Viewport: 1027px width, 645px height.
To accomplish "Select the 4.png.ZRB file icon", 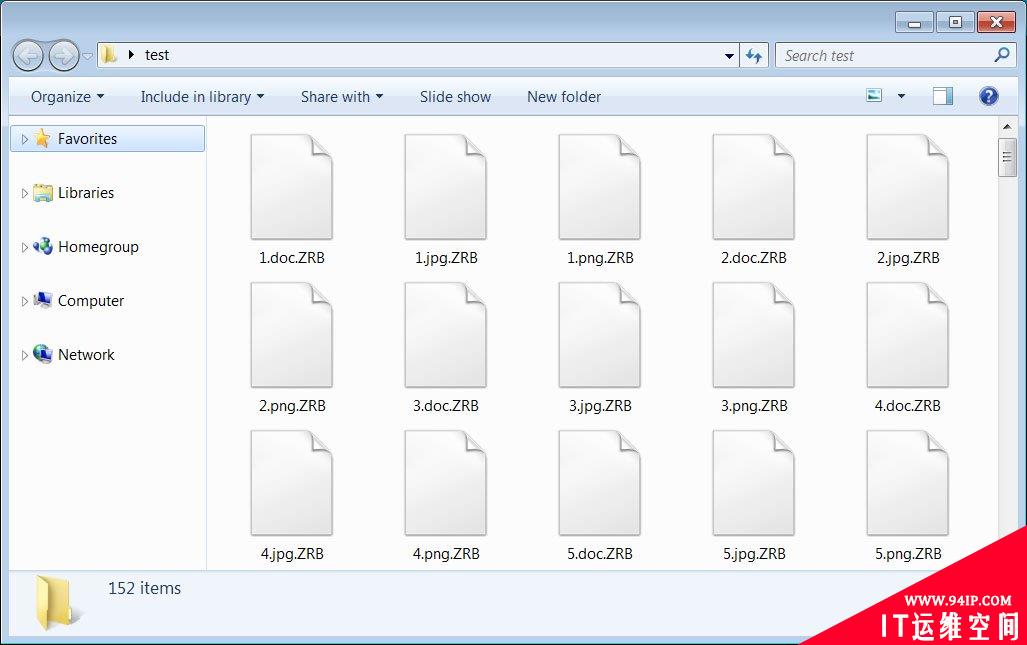I will pos(445,483).
